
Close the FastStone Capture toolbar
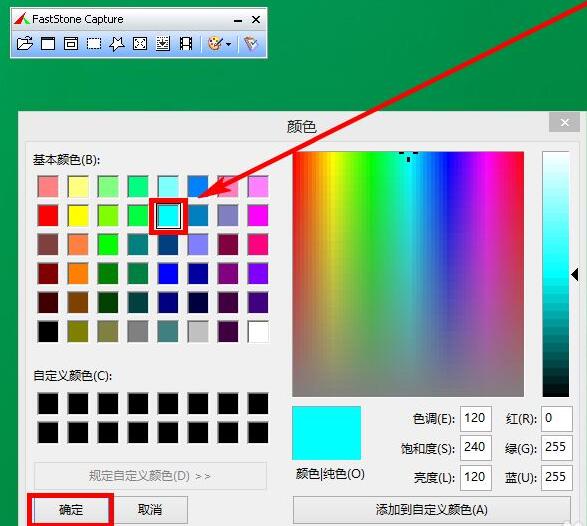256,19
